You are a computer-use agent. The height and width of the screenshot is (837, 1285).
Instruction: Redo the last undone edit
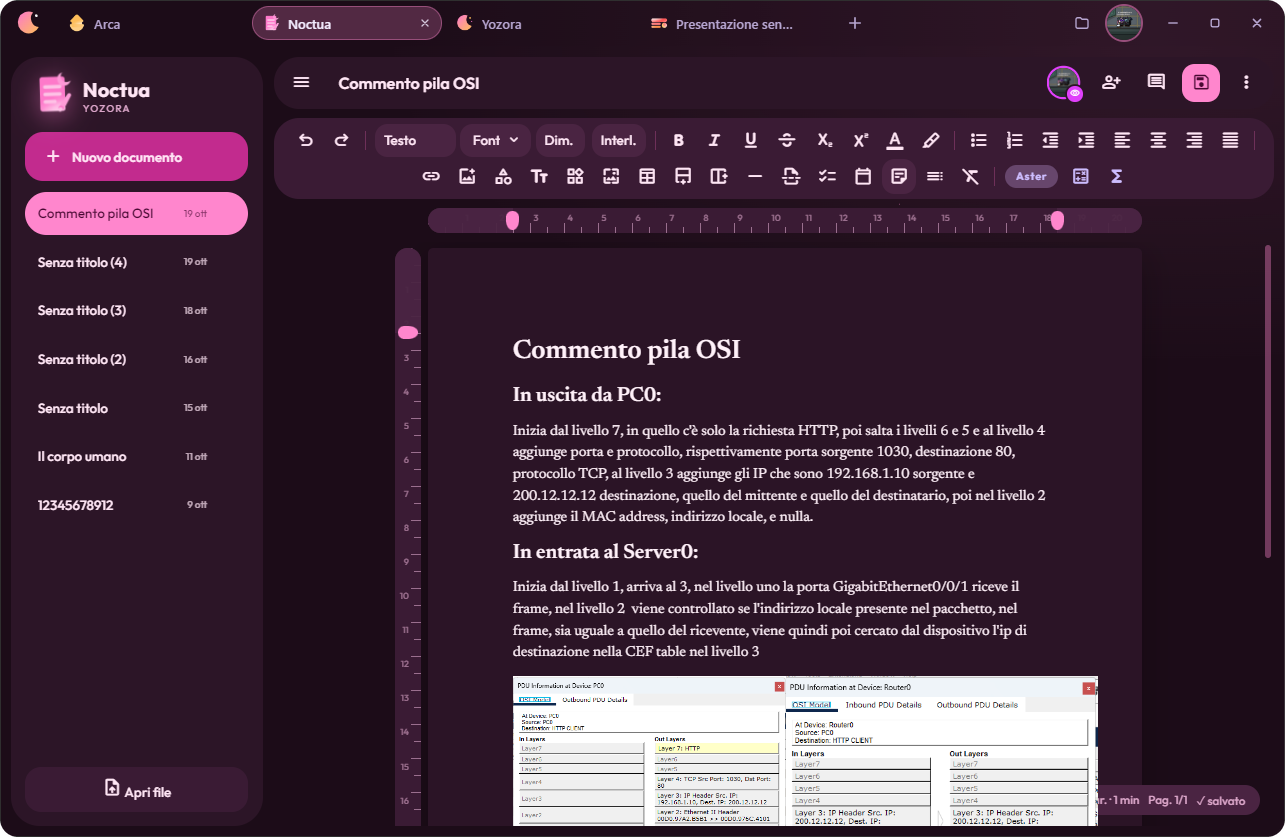coord(341,141)
